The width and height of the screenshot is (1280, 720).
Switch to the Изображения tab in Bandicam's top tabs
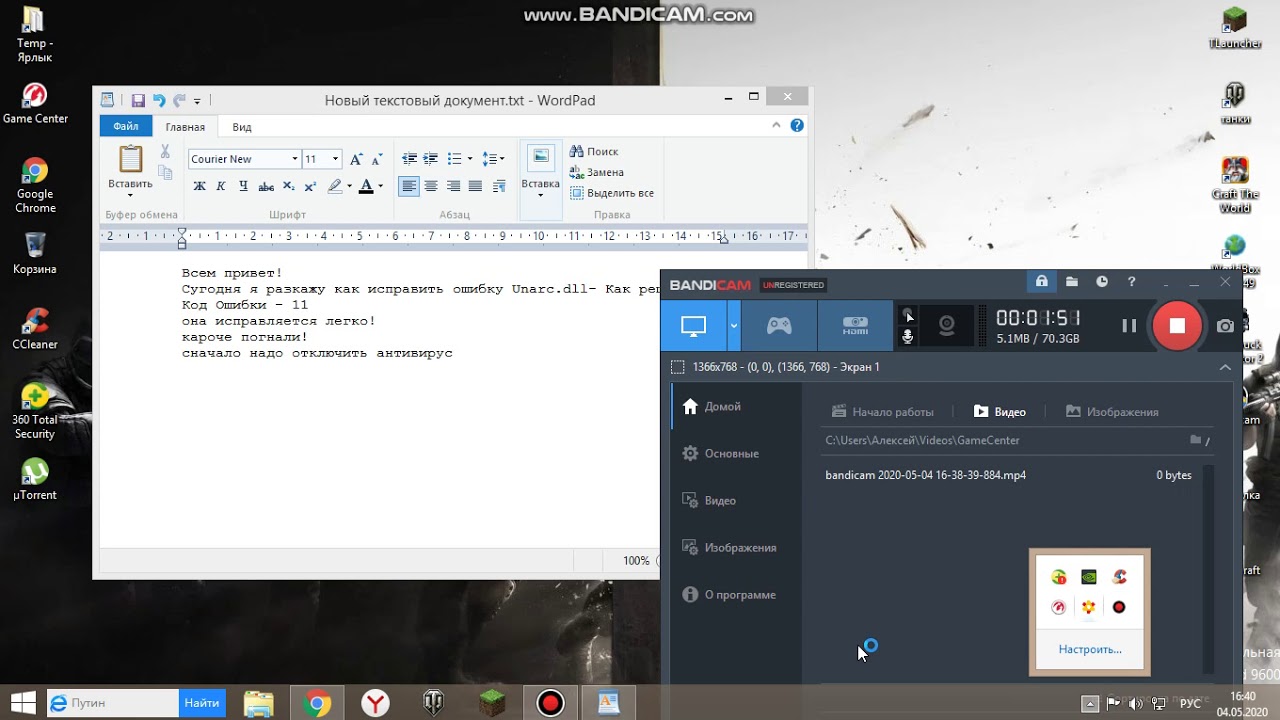pyautogui.click(x=1112, y=412)
